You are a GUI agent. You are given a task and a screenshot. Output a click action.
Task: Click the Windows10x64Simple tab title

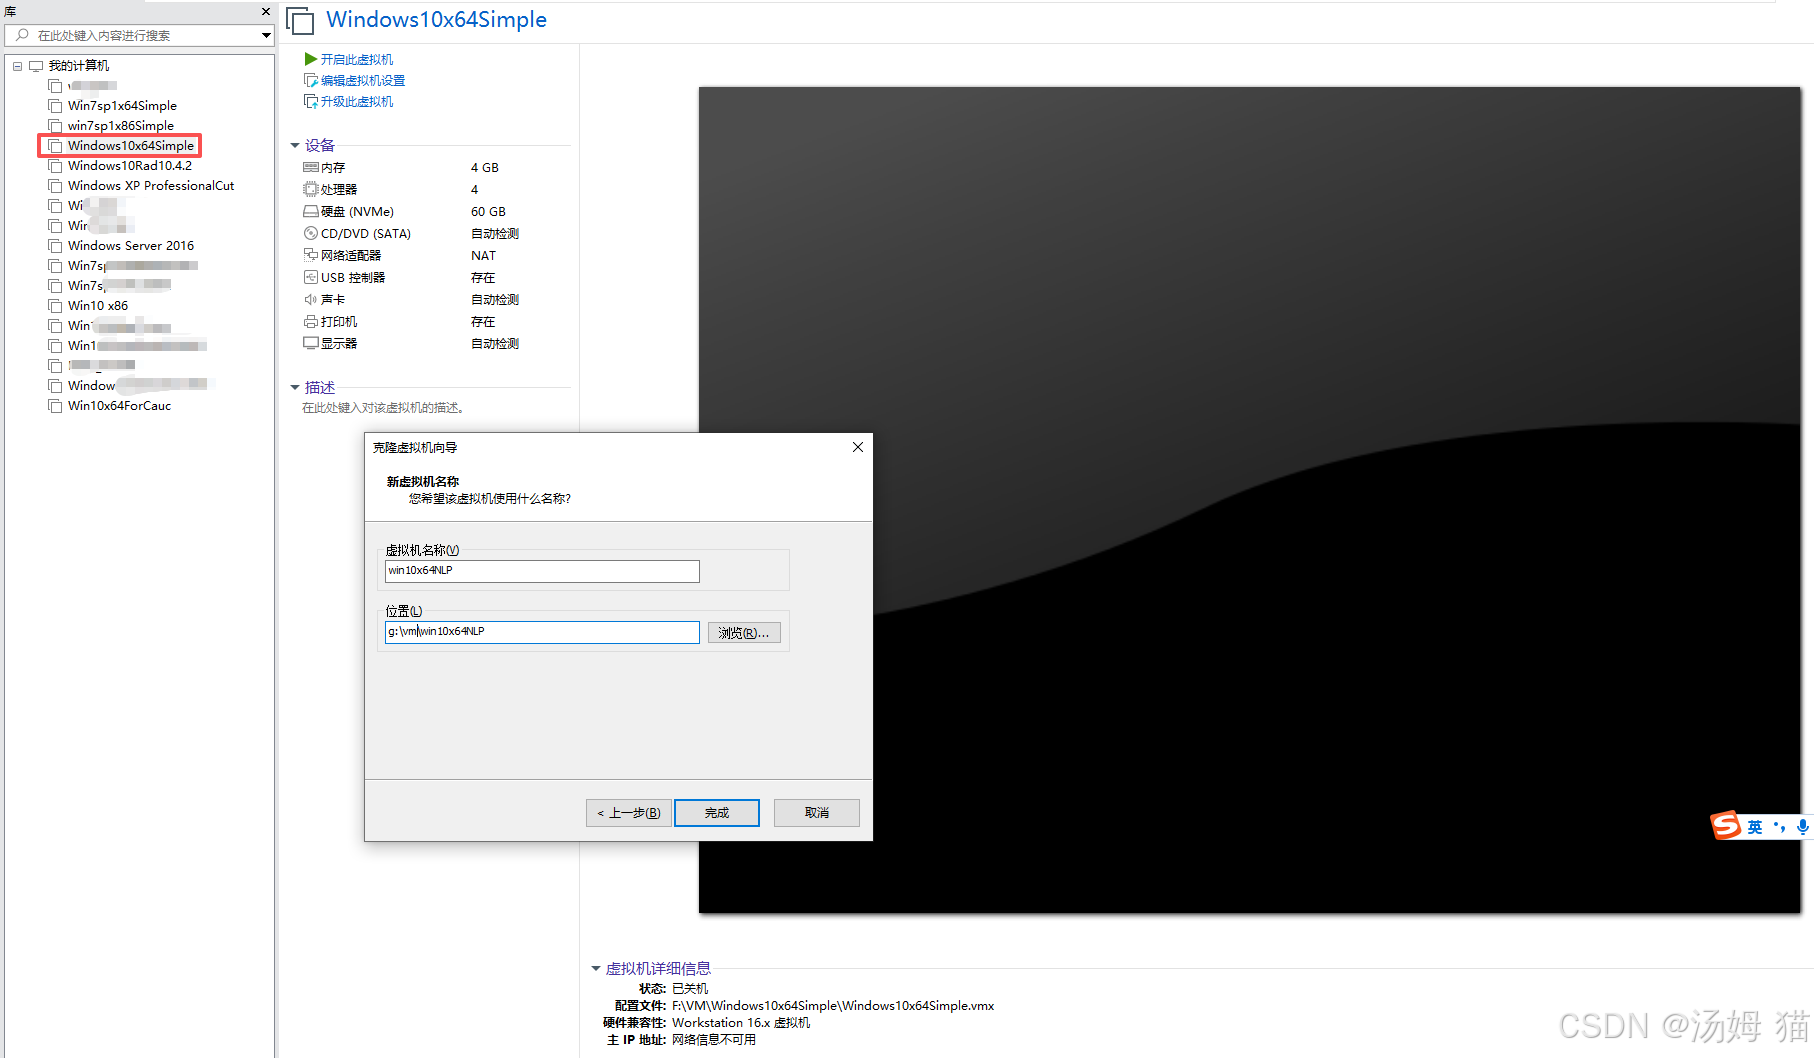[436, 20]
